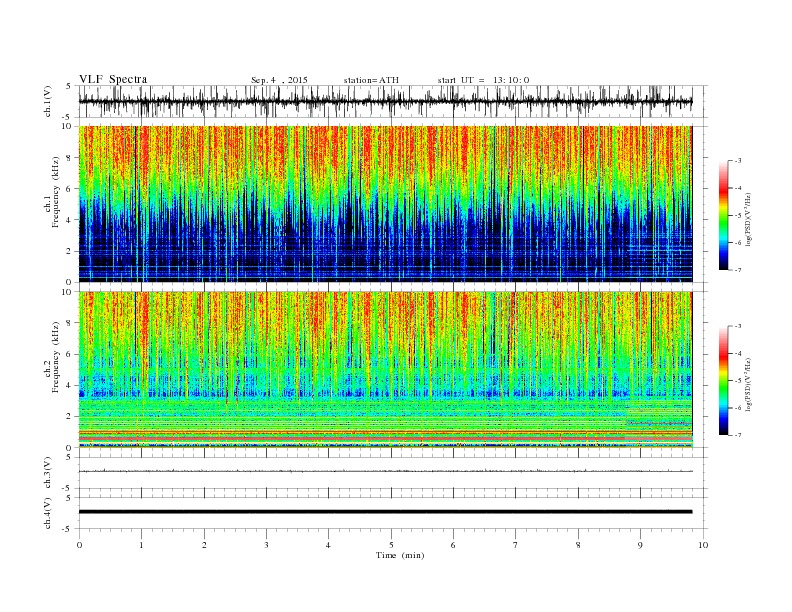This screenshot has height=612, width=792.
Task: Click the "ch.3(V)" waveform axis label
Action: pos(48,473)
